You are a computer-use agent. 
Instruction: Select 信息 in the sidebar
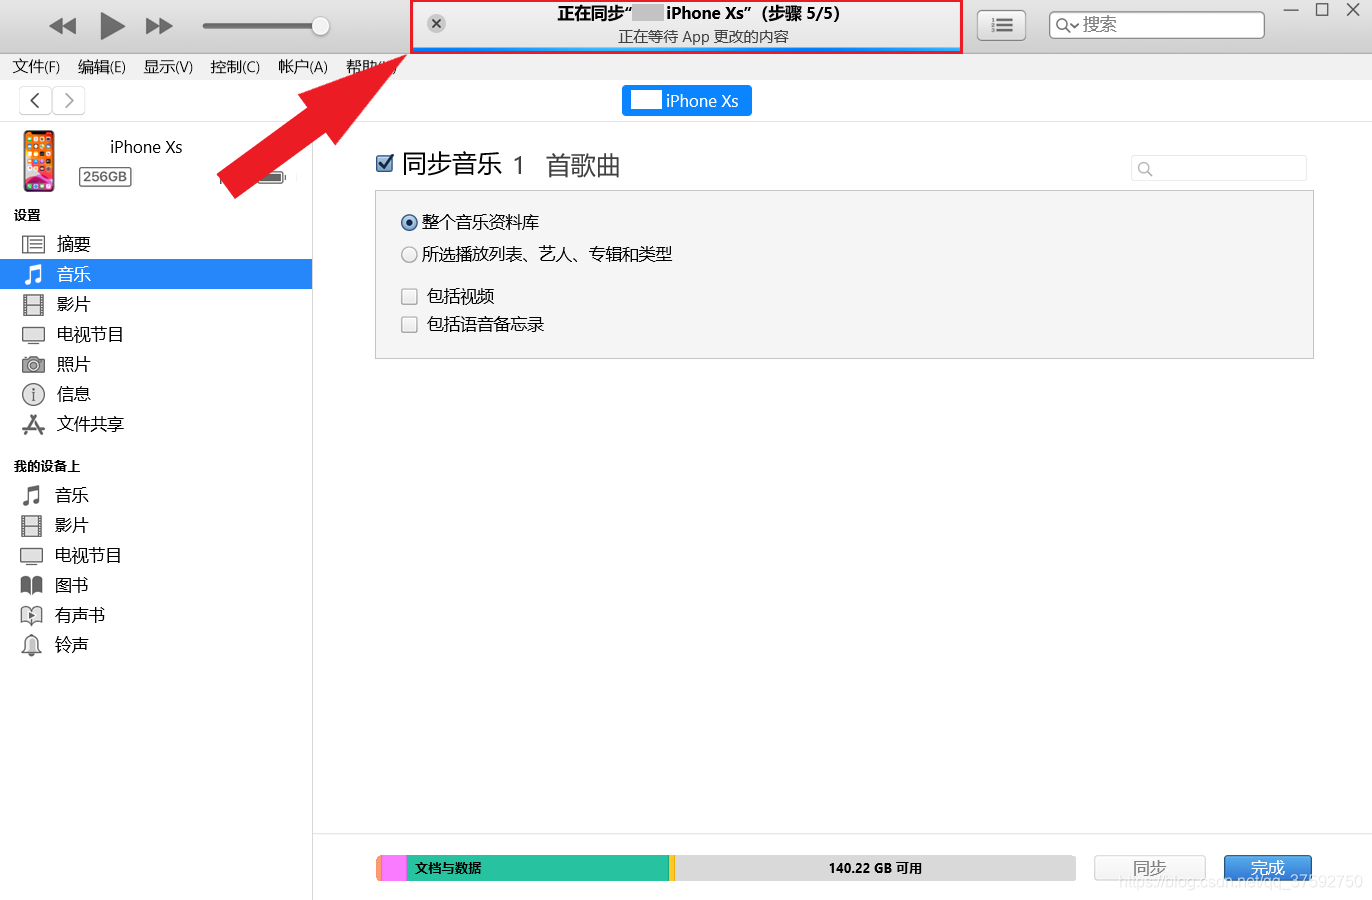[x=156, y=394]
